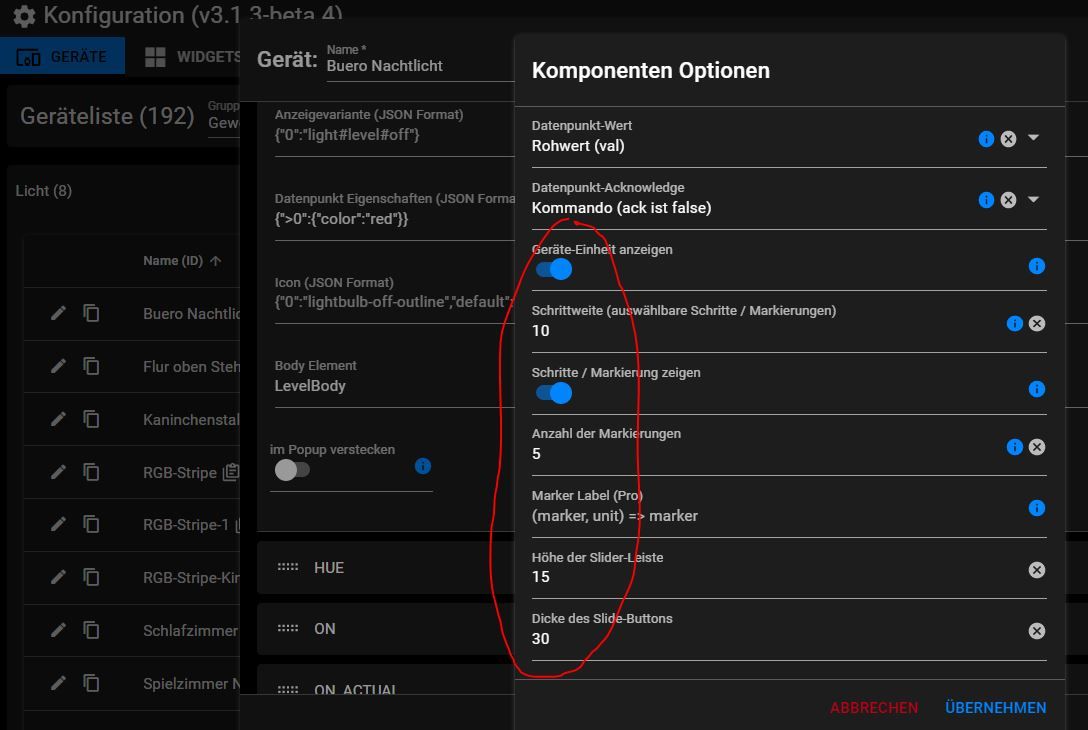Switch to the Geräte tab

tap(63, 56)
